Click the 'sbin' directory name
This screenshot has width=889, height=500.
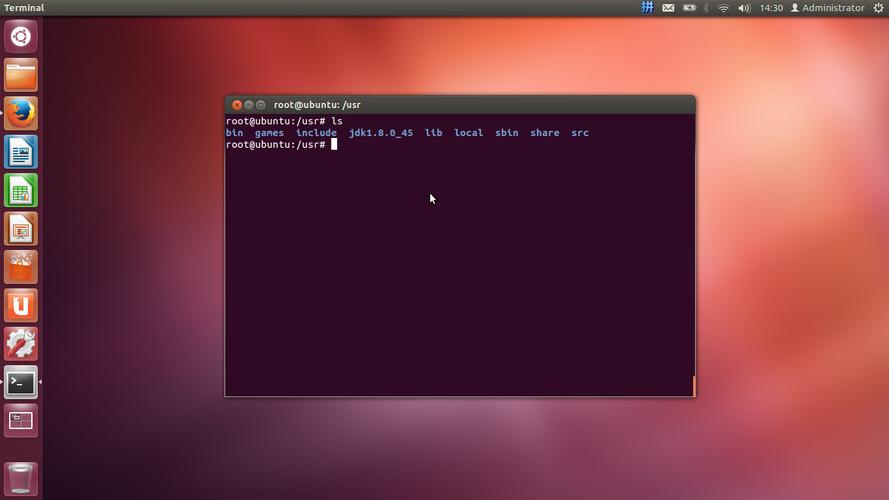tap(507, 133)
